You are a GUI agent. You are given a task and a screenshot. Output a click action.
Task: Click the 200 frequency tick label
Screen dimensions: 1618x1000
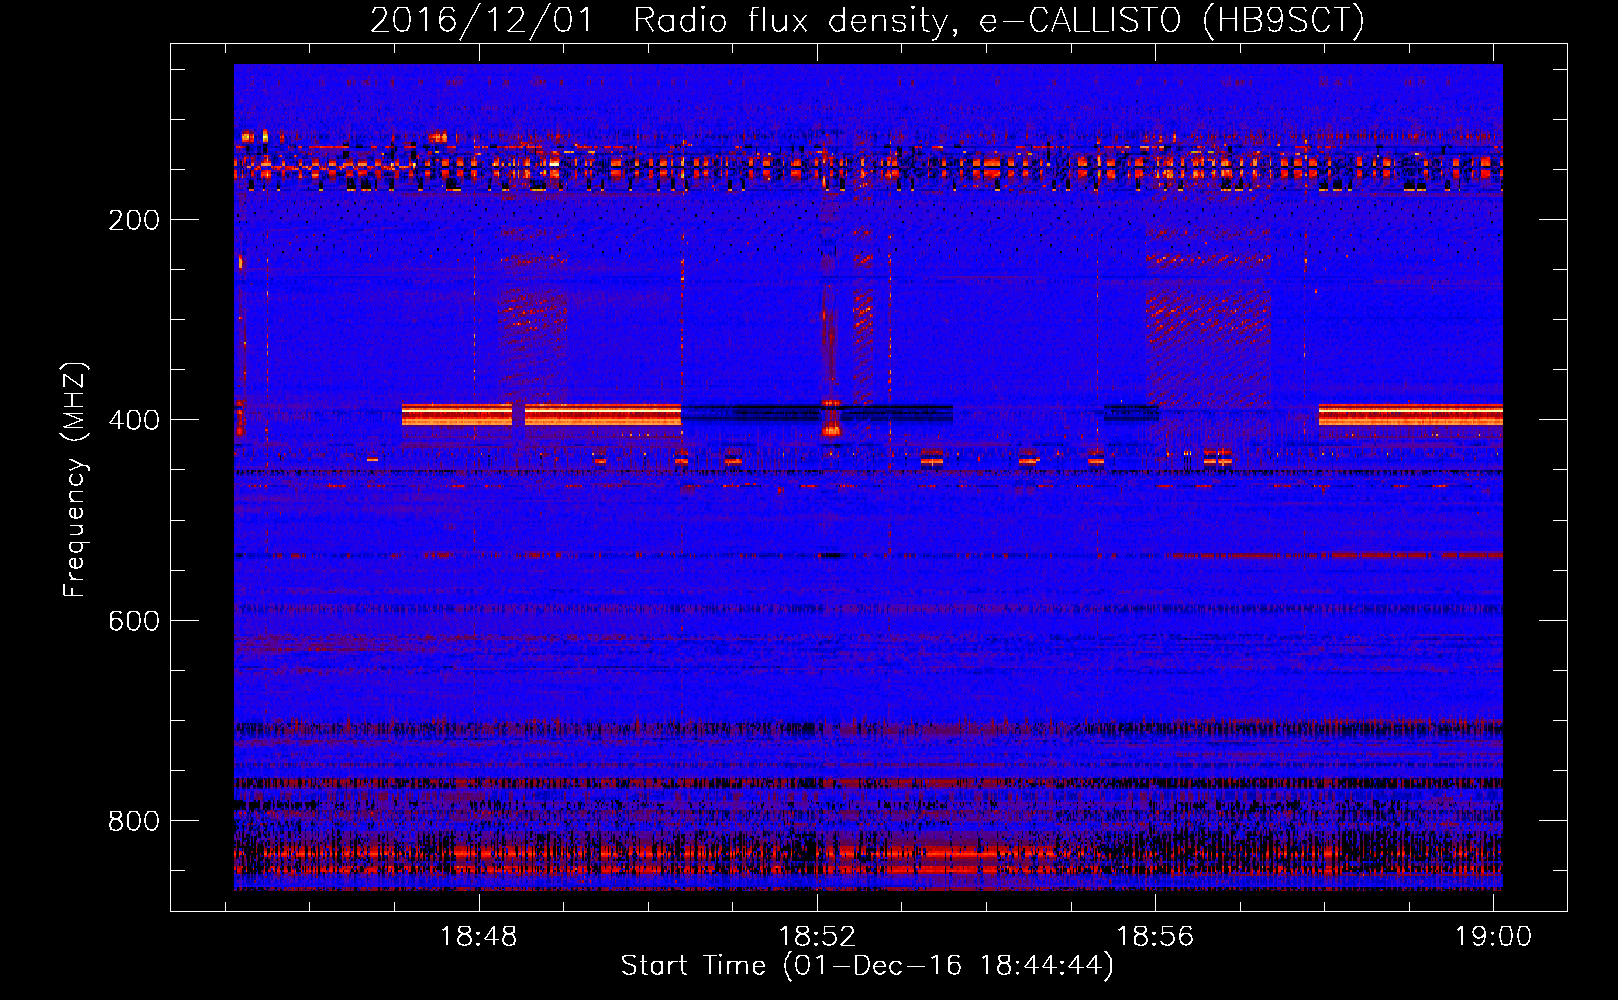point(134,220)
